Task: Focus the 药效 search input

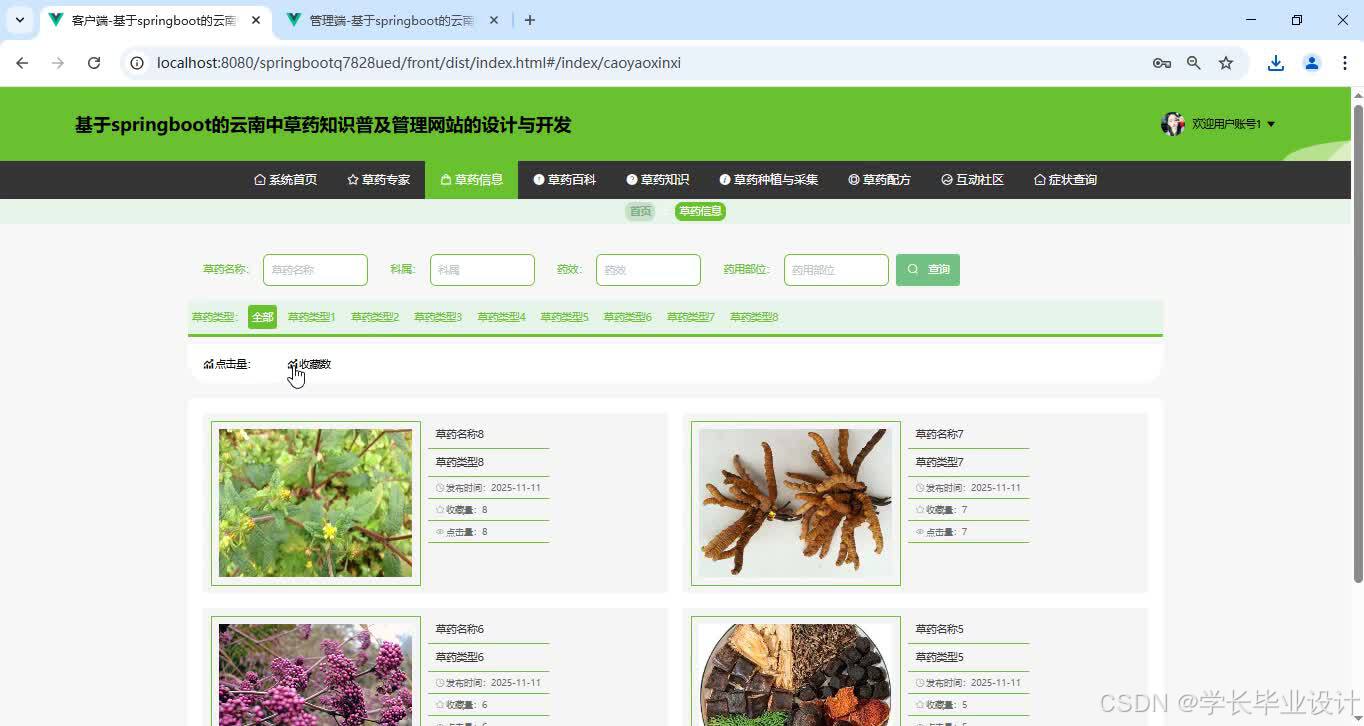Action: point(648,270)
